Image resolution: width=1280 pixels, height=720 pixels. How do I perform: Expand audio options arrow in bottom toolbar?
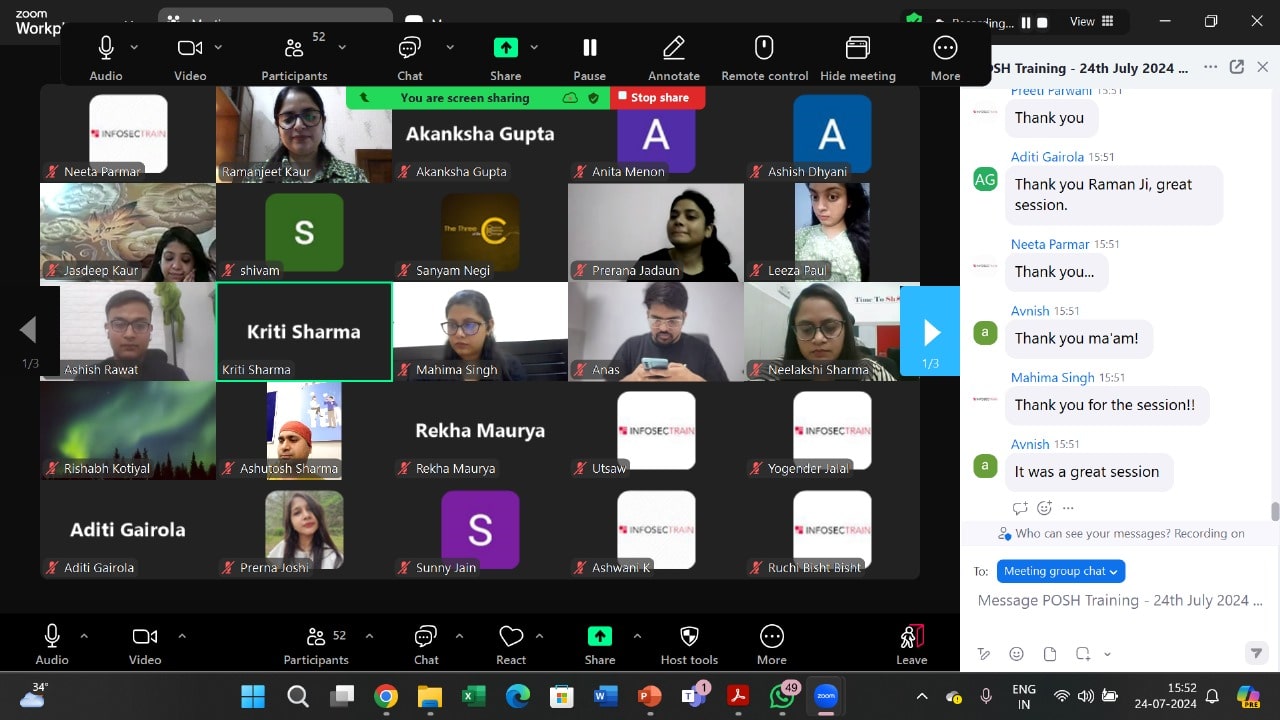(x=84, y=636)
